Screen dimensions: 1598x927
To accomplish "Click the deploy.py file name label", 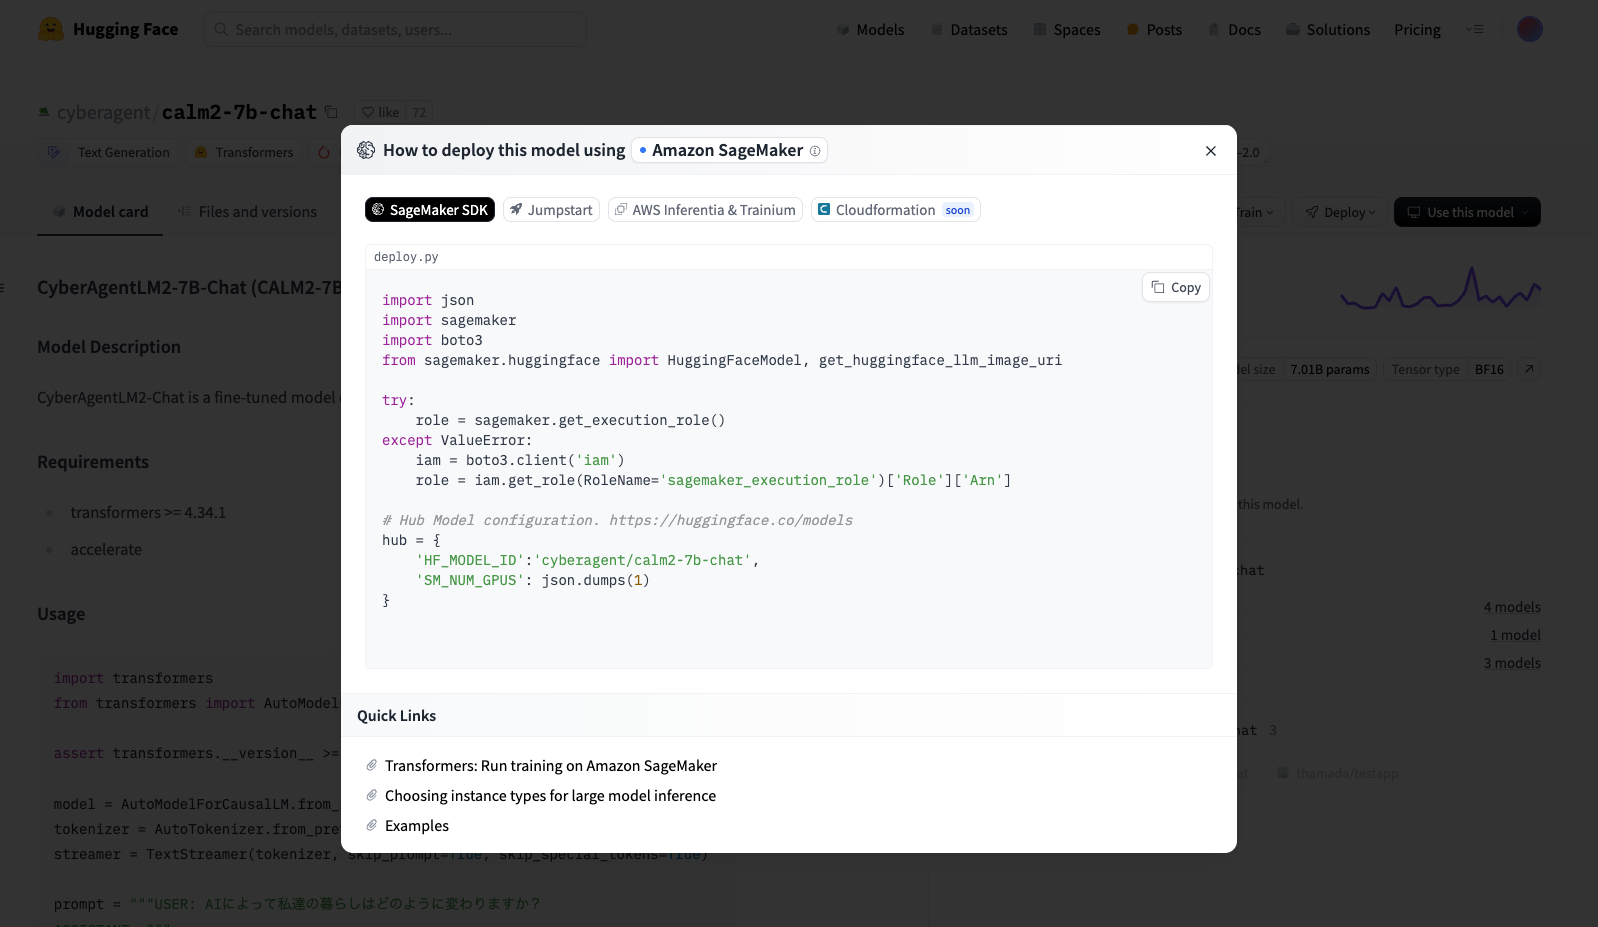I will click(406, 257).
